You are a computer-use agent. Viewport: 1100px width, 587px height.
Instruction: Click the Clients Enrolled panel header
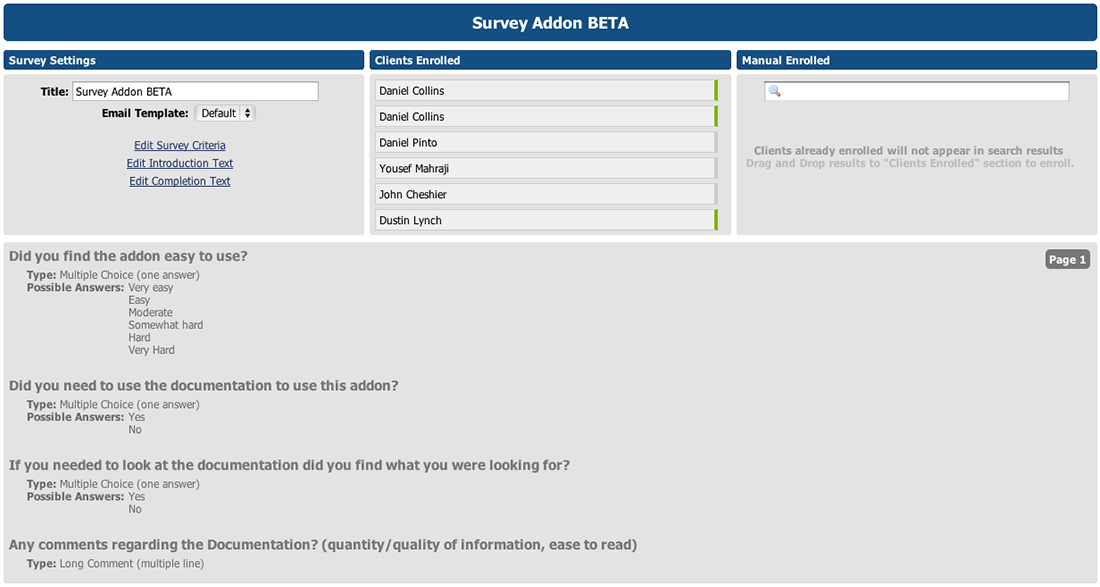(550, 61)
